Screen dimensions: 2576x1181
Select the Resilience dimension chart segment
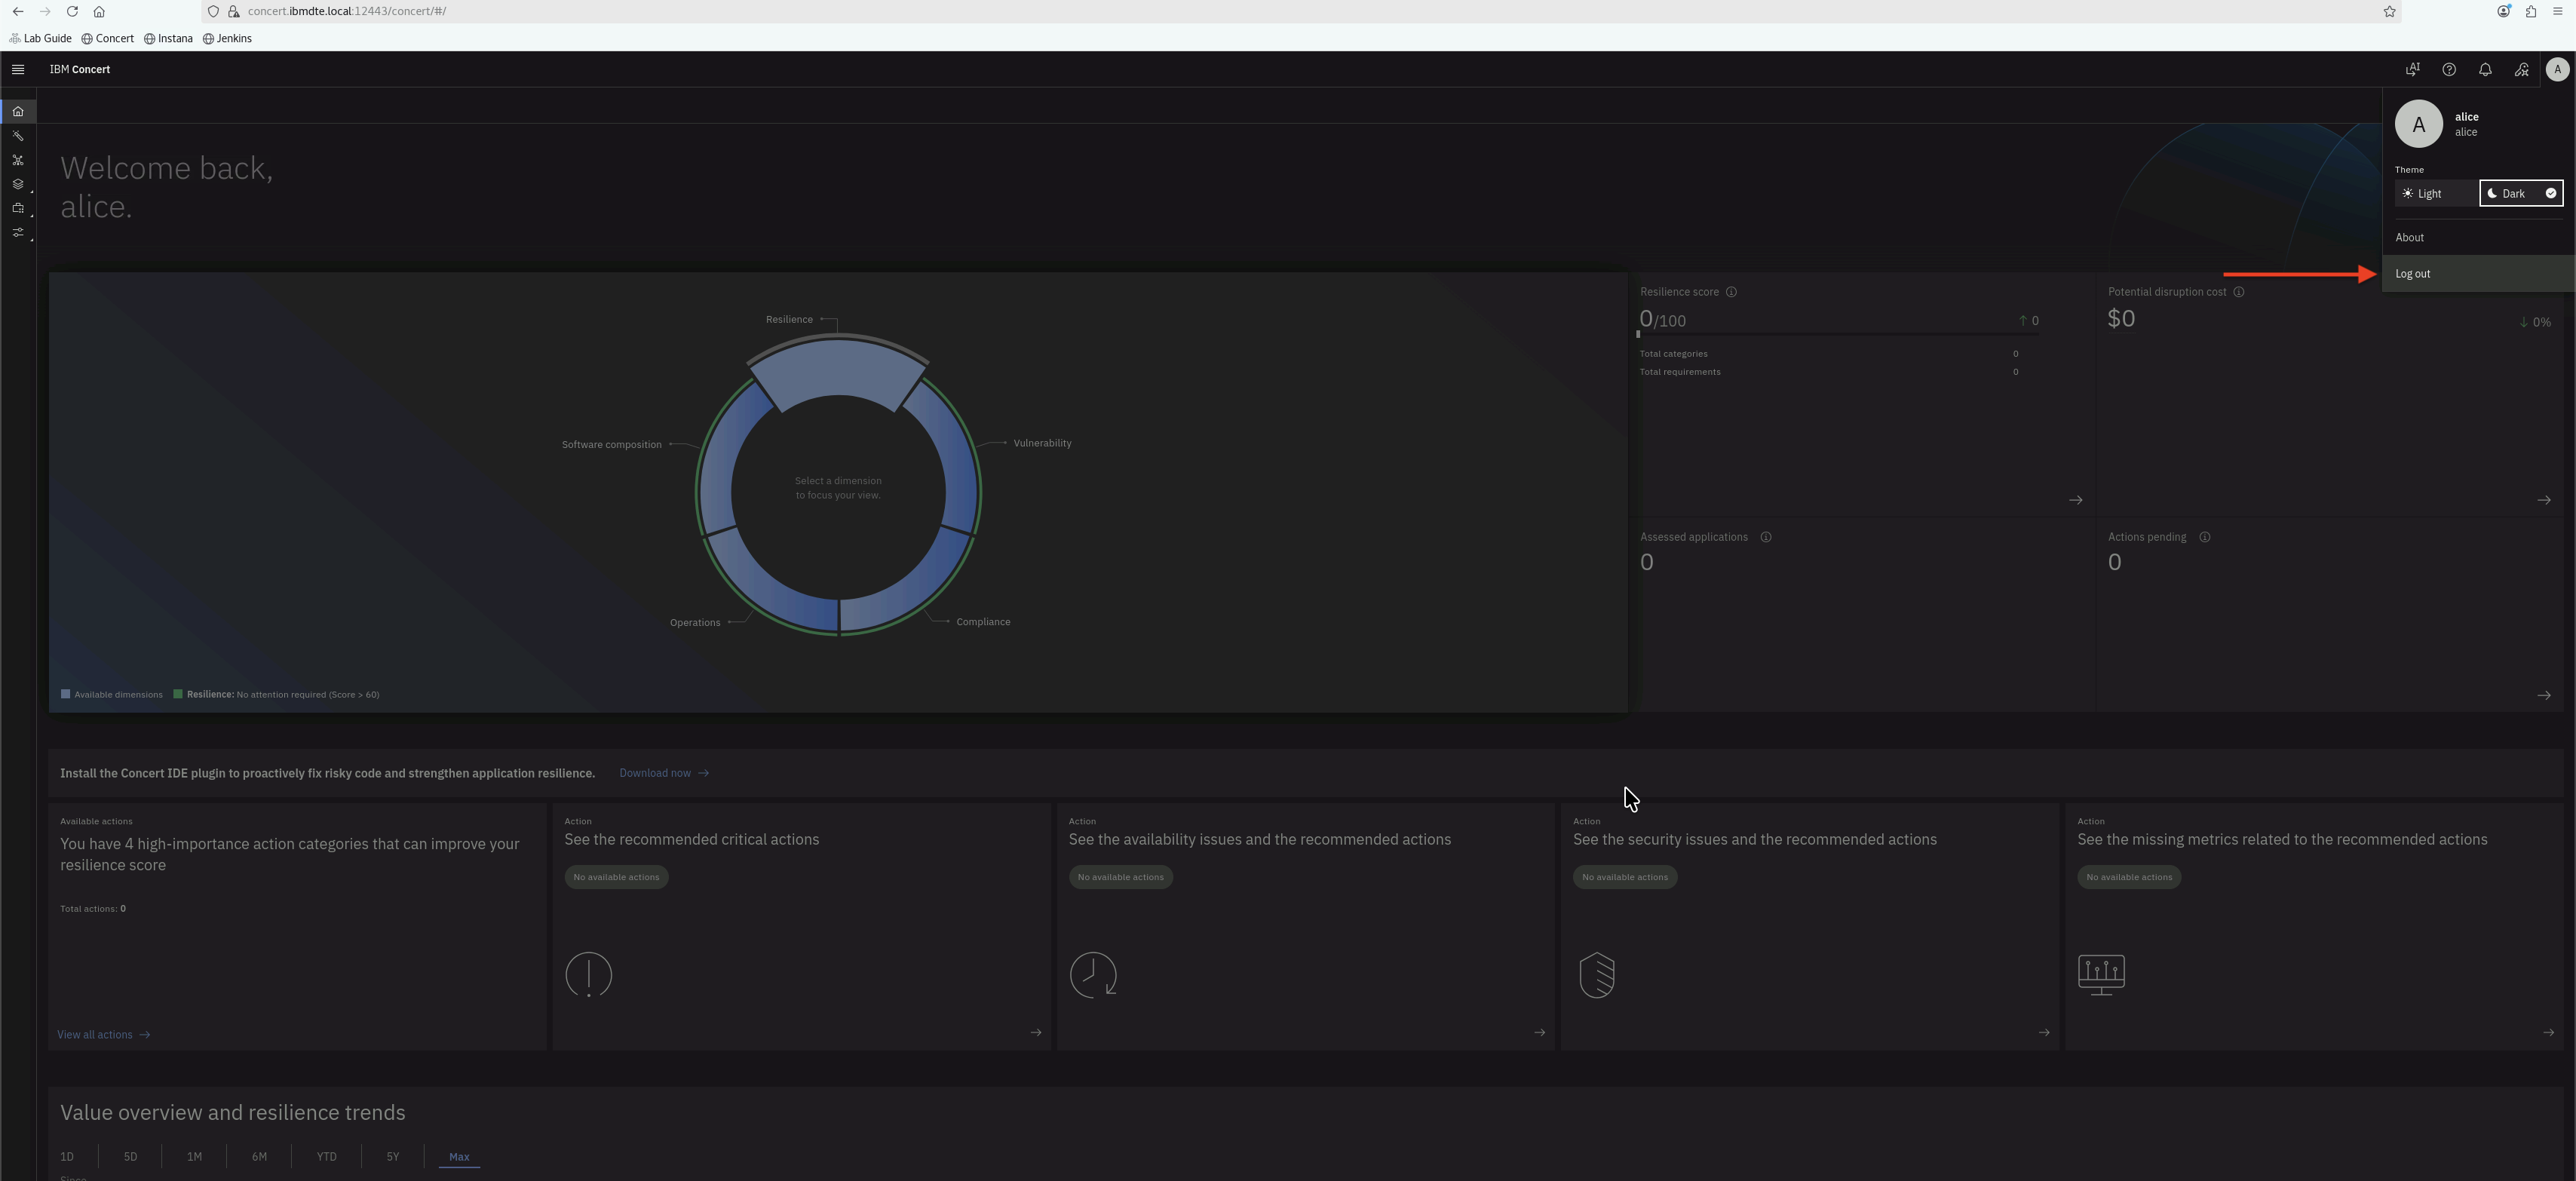pos(838,373)
